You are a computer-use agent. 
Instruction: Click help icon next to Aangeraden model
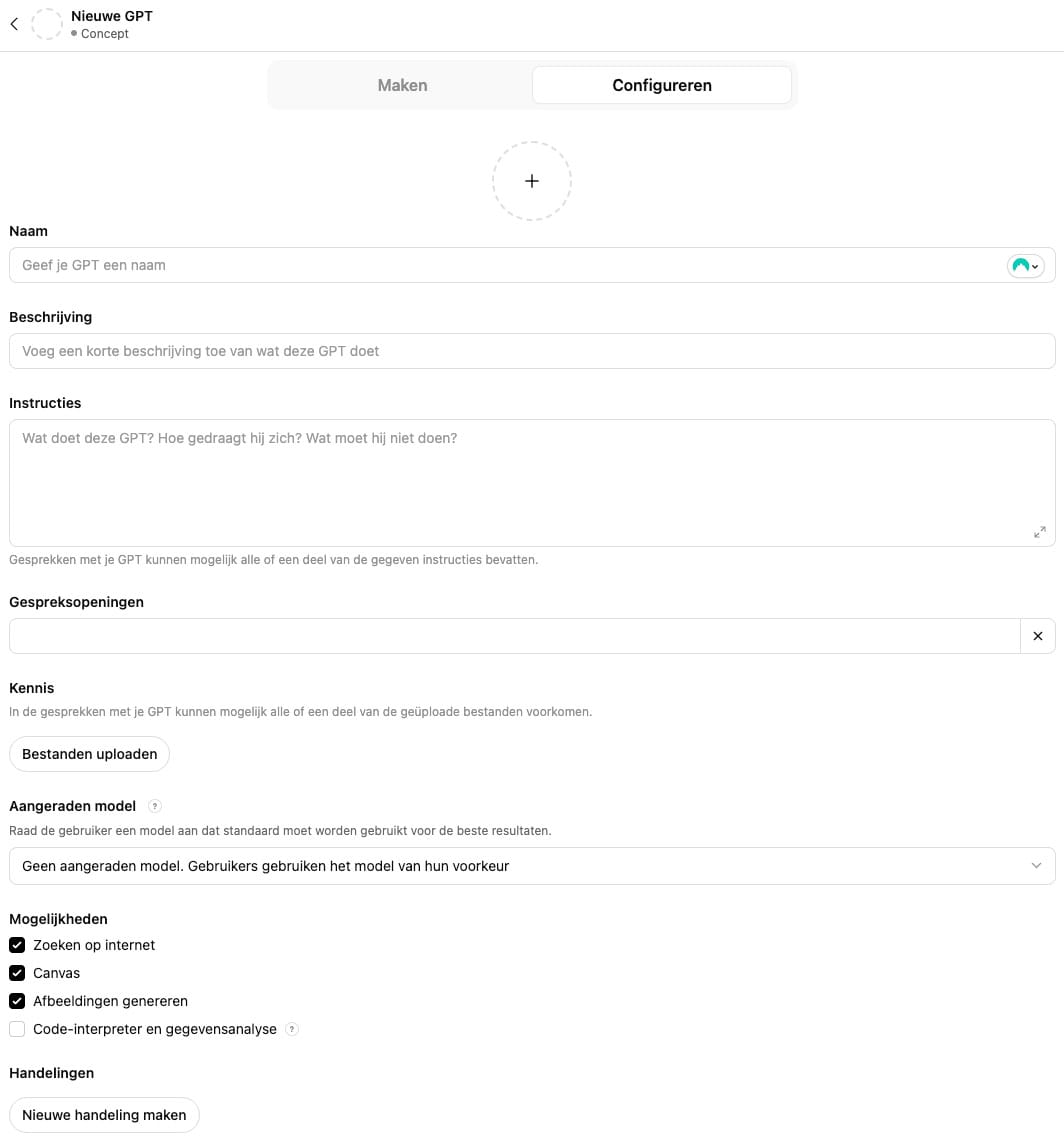155,806
